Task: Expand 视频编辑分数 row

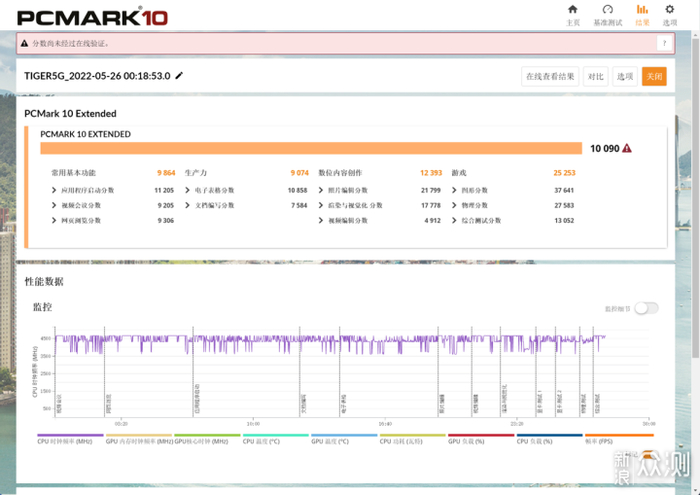Action: point(321,220)
